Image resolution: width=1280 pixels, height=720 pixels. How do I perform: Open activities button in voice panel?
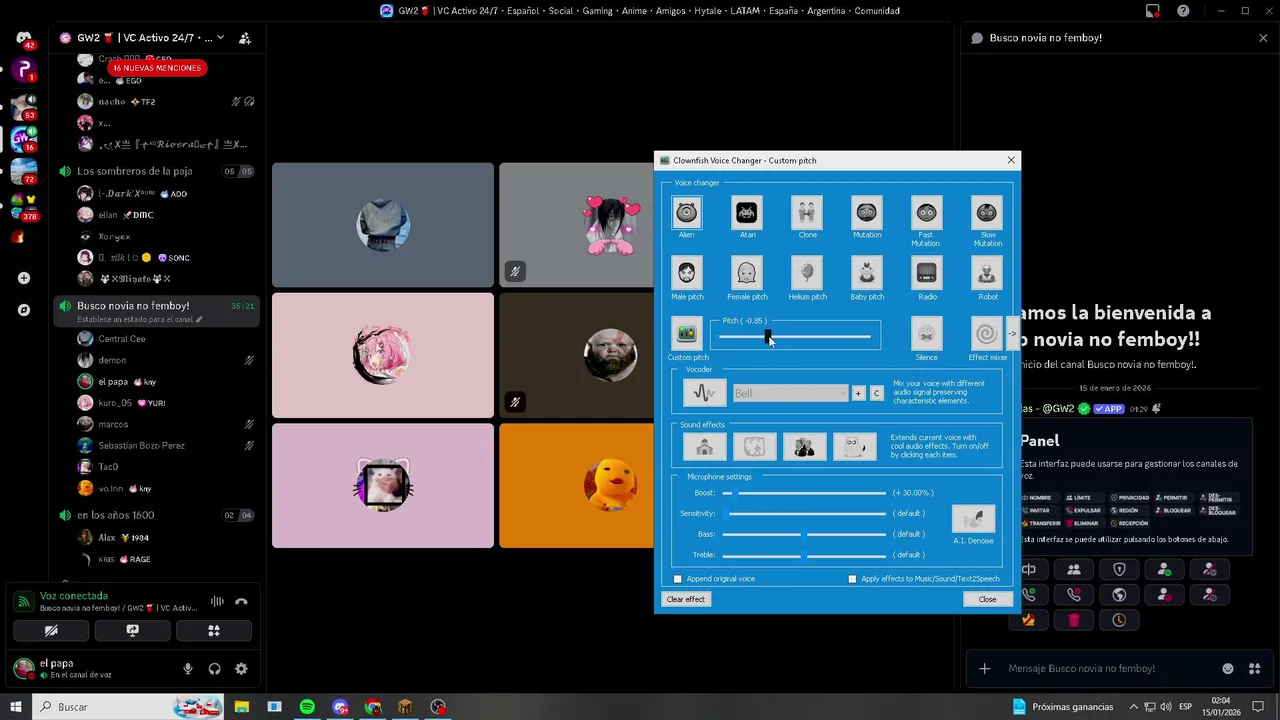coord(213,631)
